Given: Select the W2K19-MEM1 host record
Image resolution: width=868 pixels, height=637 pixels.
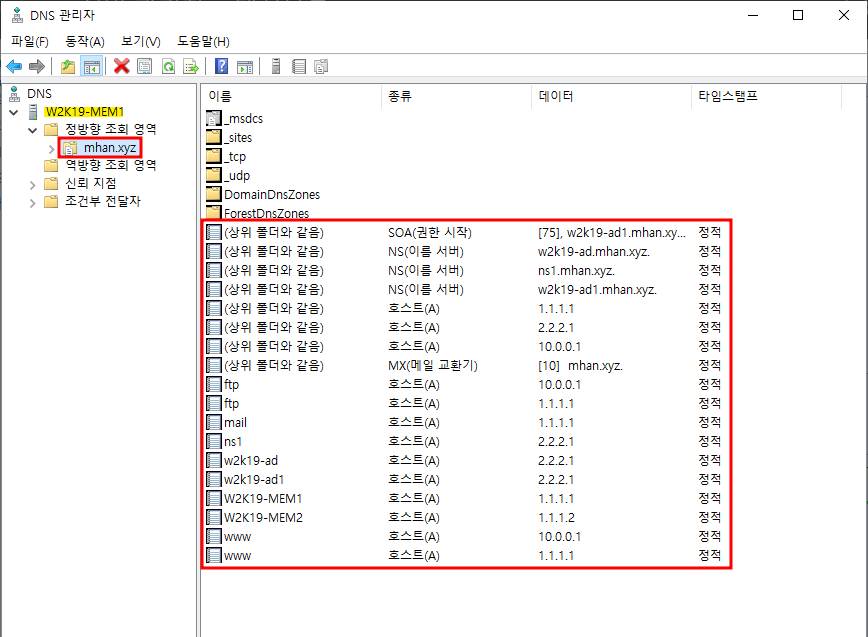Looking at the screenshot, I should pyautogui.click(x=464, y=499).
